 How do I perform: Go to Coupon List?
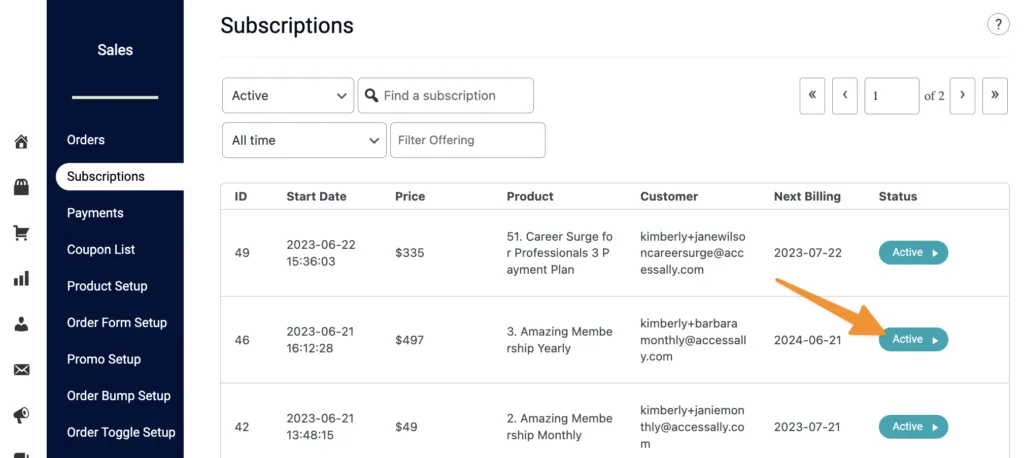pyautogui.click(x=101, y=250)
